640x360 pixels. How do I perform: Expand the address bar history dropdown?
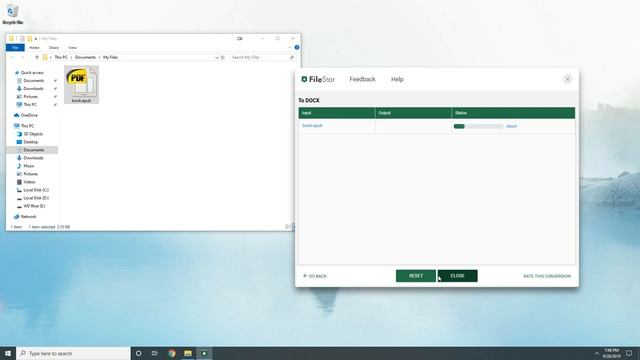tap(217, 58)
